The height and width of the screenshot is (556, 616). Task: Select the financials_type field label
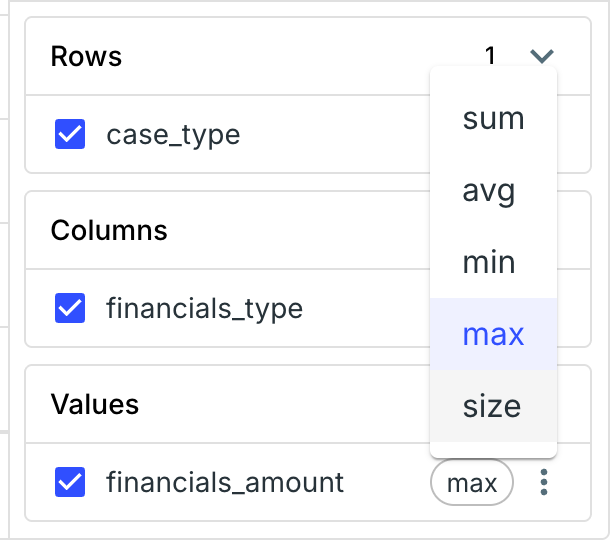pos(204,309)
